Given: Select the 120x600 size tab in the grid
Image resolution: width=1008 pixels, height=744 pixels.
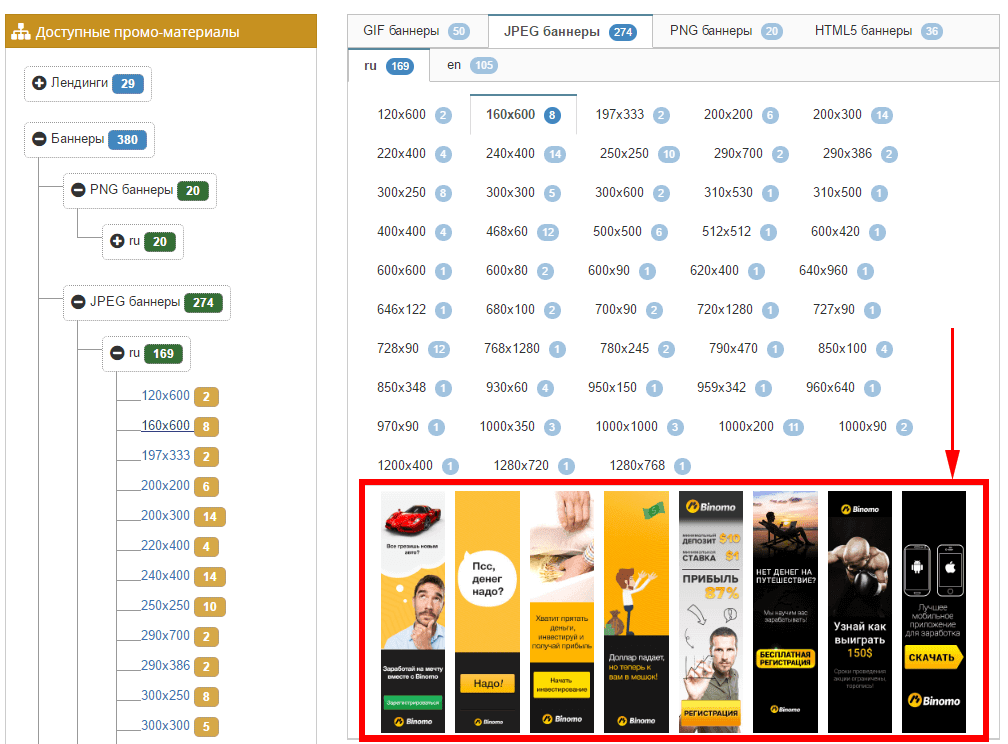Looking at the screenshot, I should [x=414, y=115].
